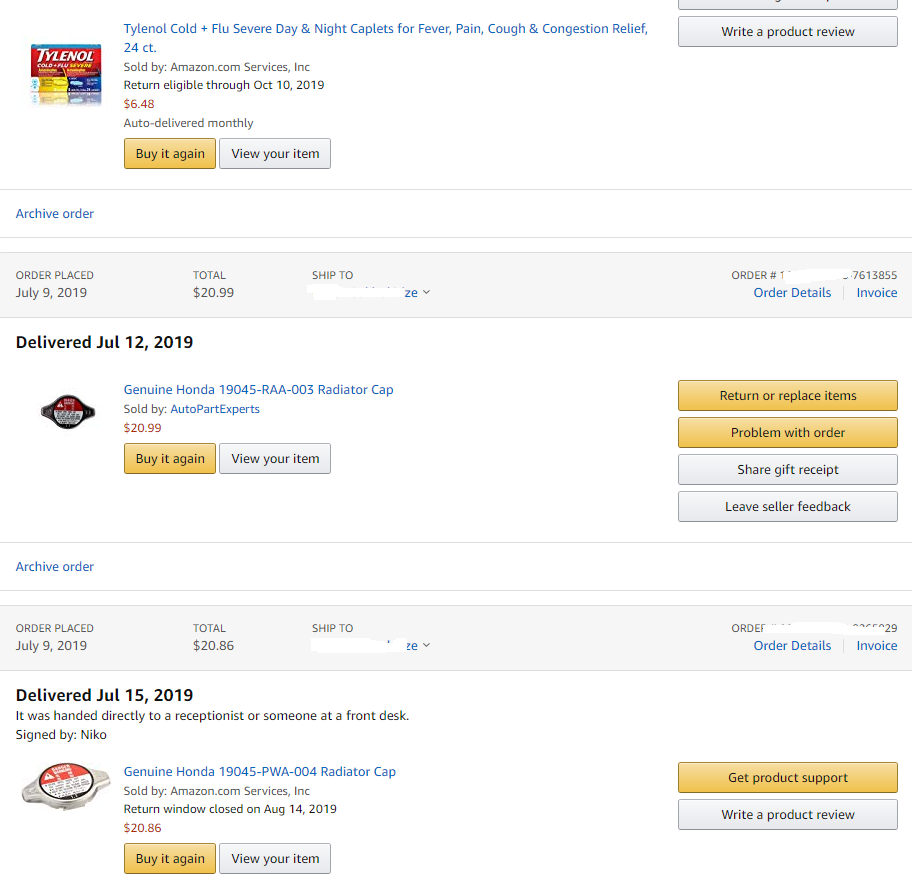
Task: Open Genuine Honda 19045-RAA-003 Radiator Cap link
Action: pos(258,390)
